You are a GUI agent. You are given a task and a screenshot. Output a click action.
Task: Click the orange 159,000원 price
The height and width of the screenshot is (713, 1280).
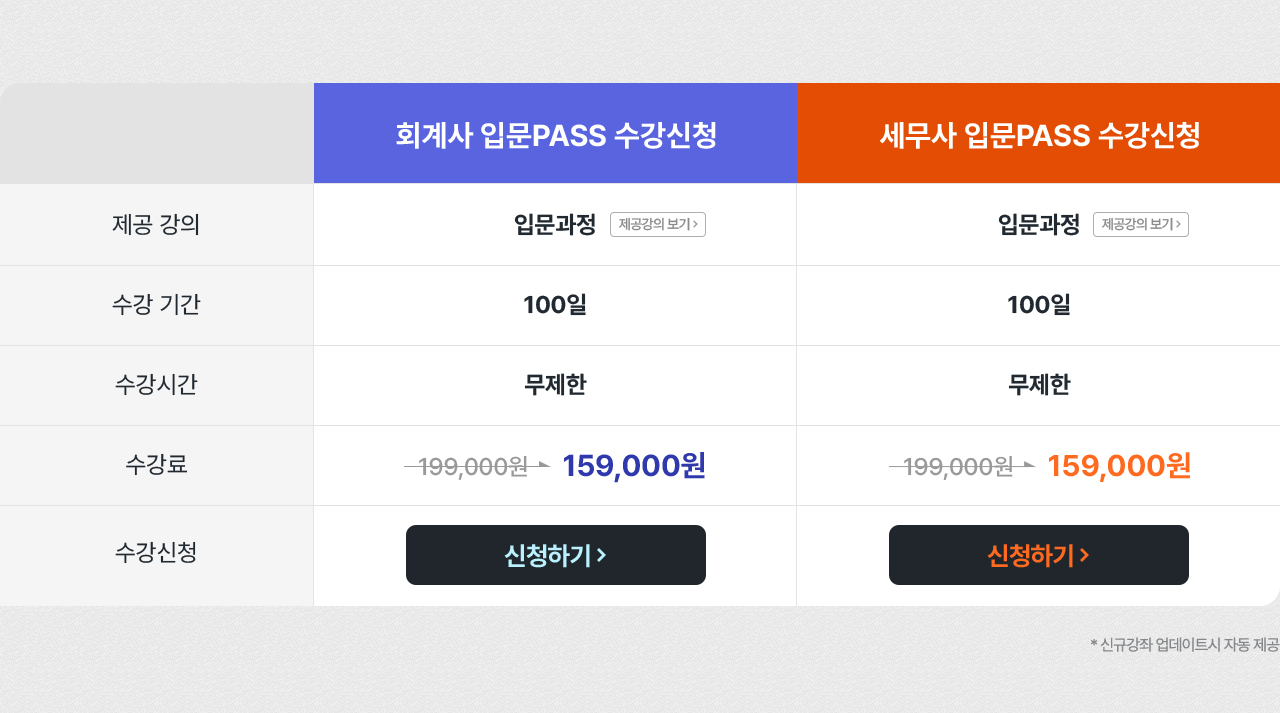pos(1119,465)
